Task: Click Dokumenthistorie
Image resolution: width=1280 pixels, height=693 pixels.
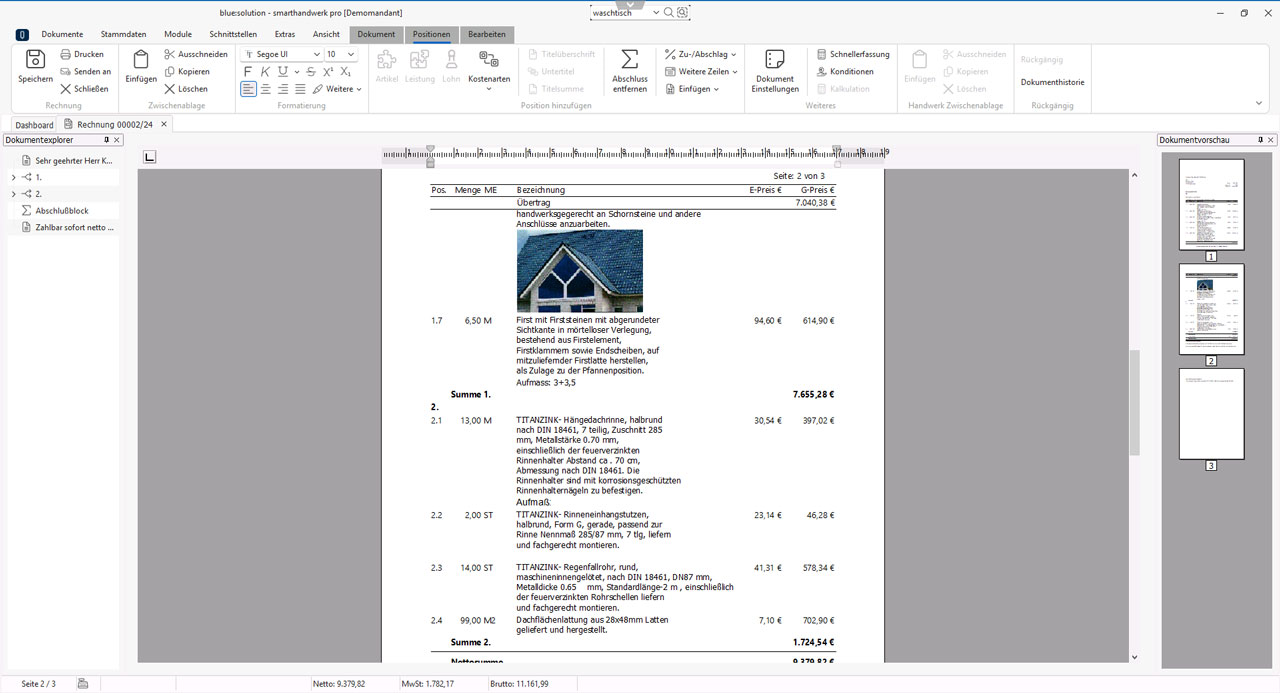Action: [x=1052, y=82]
